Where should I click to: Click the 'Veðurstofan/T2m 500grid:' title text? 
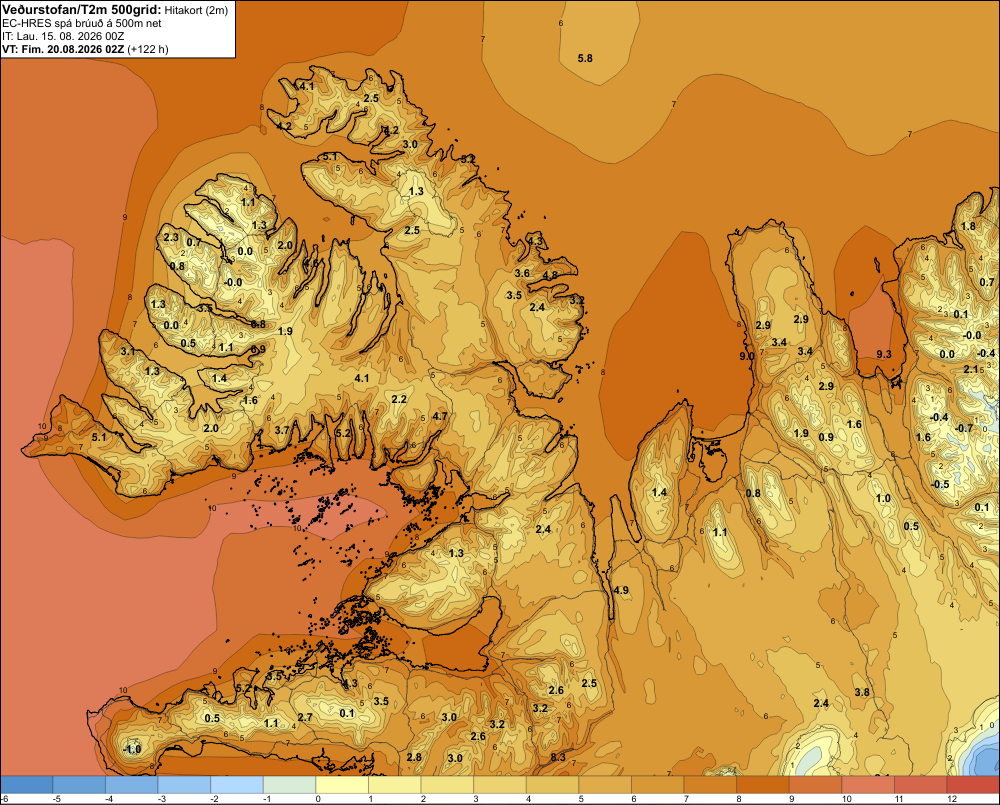pos(82,9)
